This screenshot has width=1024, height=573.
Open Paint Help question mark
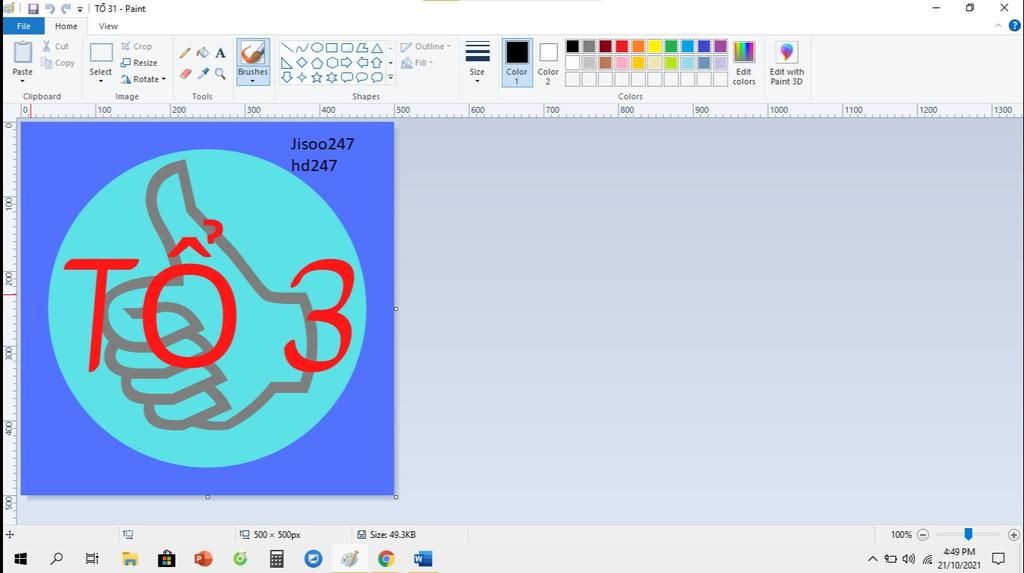pos(1014,25)
